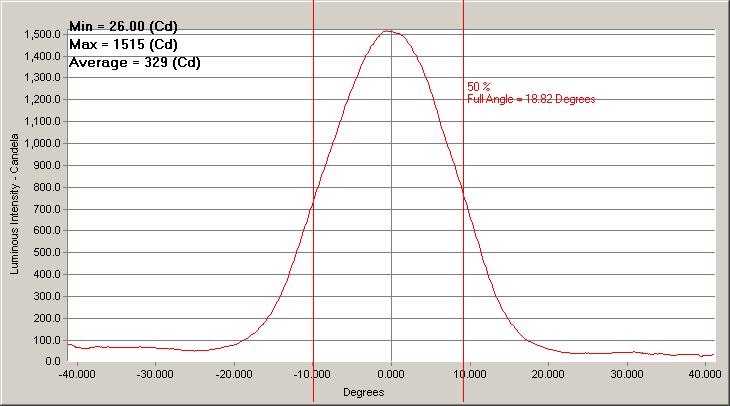Click the 30.000 x-axis tick label
The height and width of the screenshot is (406, 730).
pyautogui.click(x=627, y=374)
